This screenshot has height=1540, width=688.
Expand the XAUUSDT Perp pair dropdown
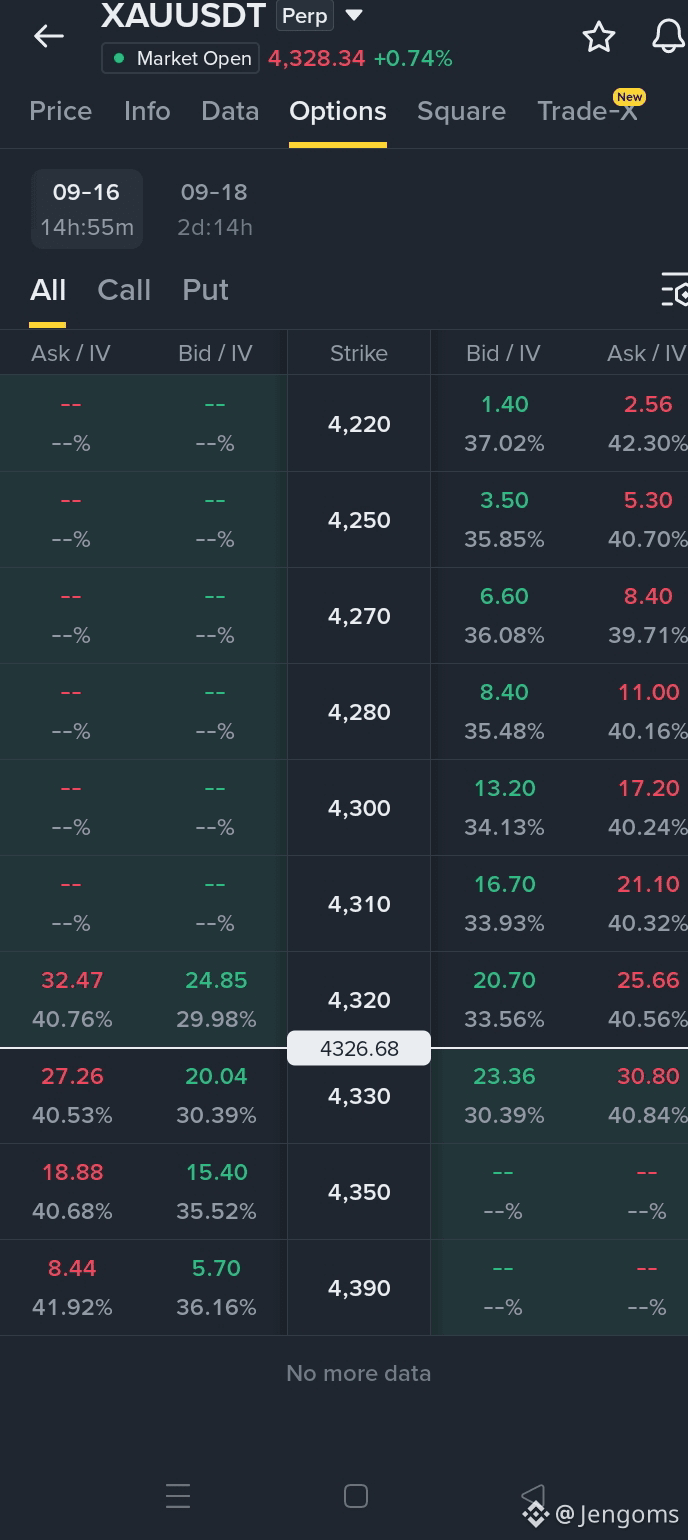(354, 15)
